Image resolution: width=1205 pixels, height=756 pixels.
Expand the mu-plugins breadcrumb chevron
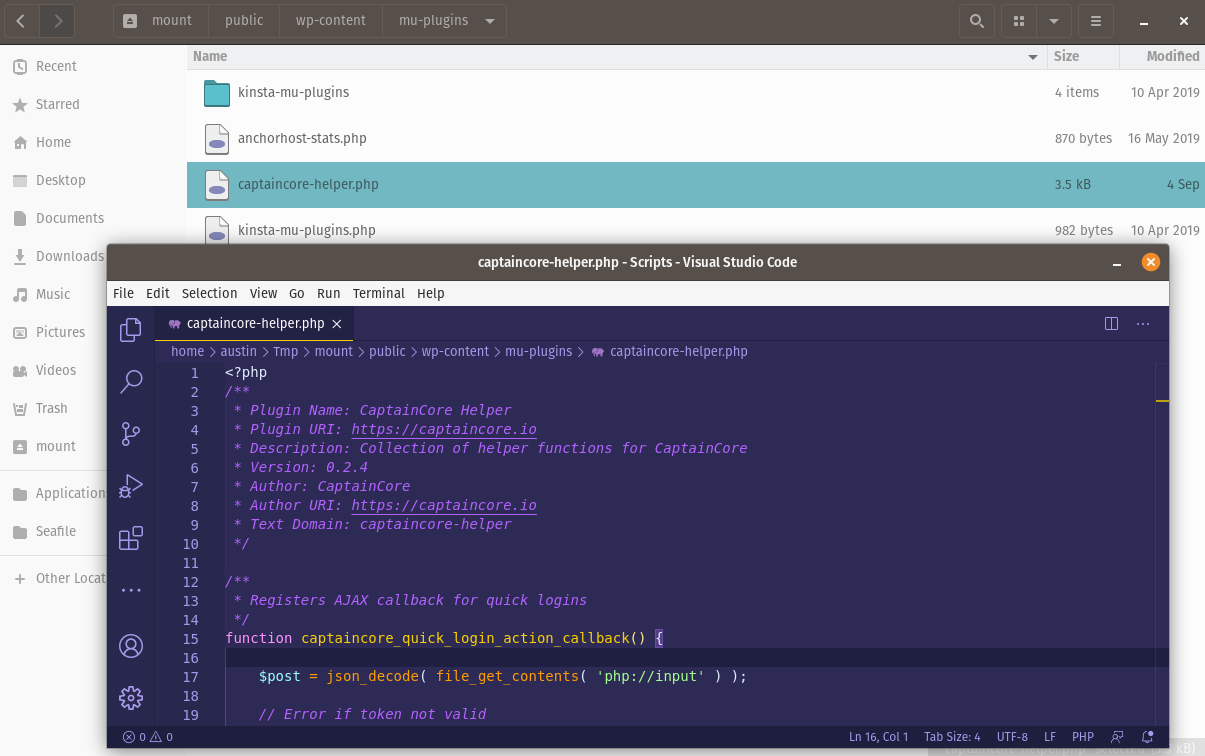[x=487, y=20]
